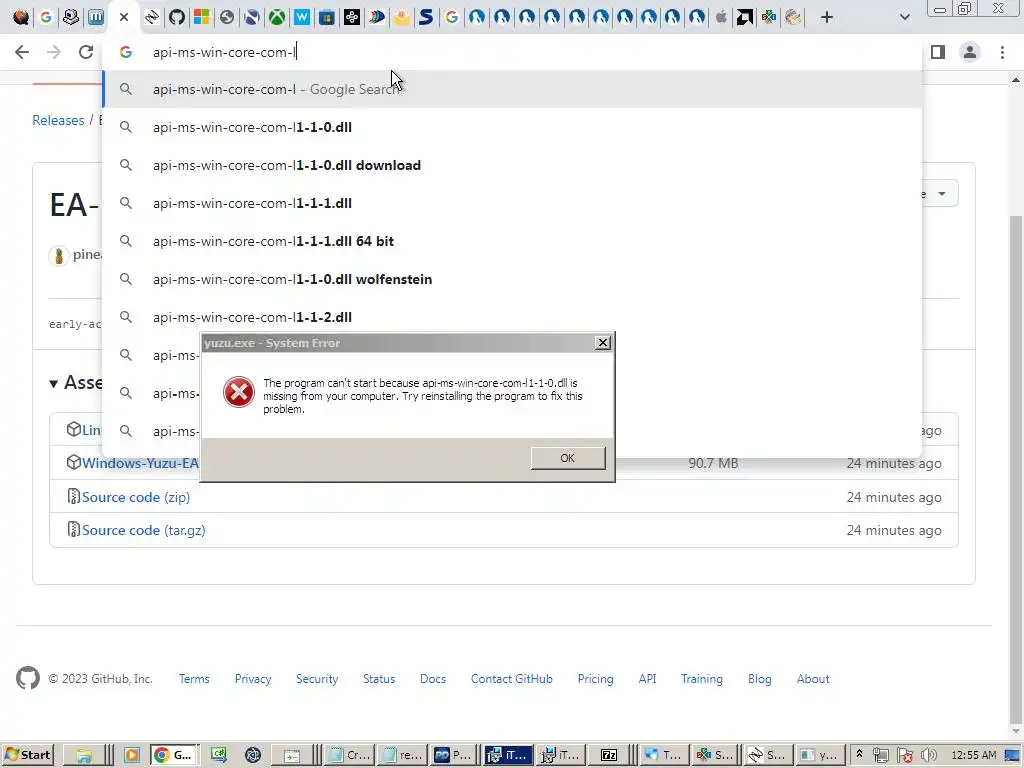The height and width of the screenshot is (768, 1024).
Task: Click the GitHub logo in footer
Action: pyautogui.click(x=28, y=679)
